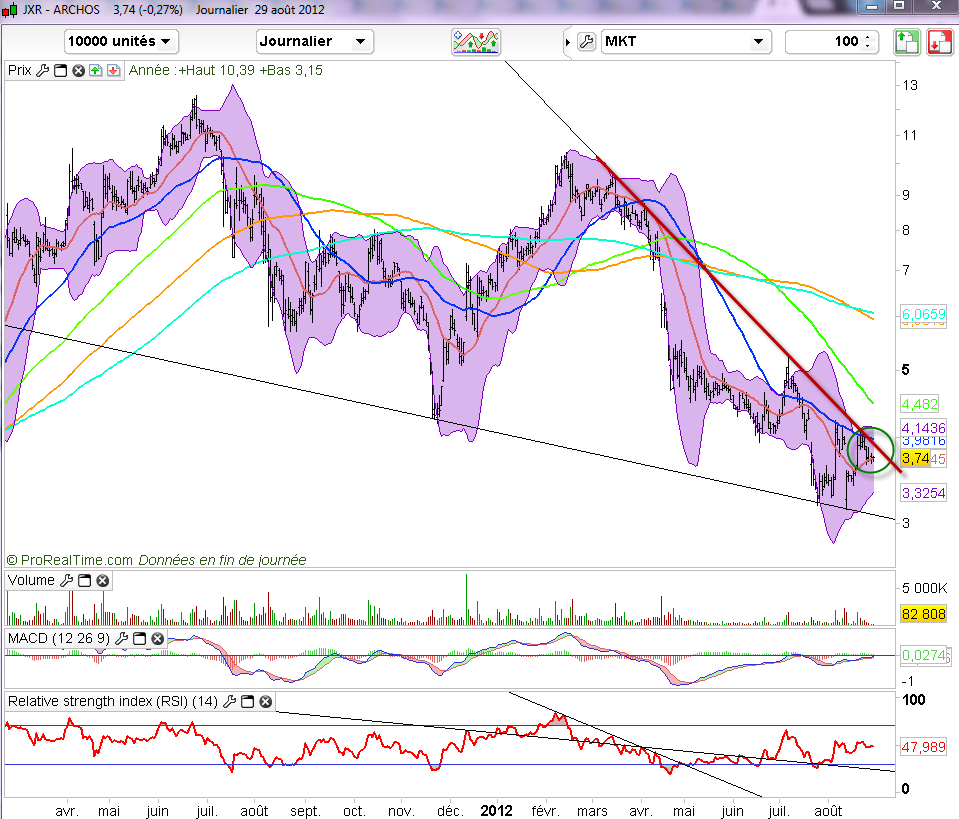Click the green buy order icon
Image resolution: width=959 pixels, height=819 pixels.
click(906, 42)
